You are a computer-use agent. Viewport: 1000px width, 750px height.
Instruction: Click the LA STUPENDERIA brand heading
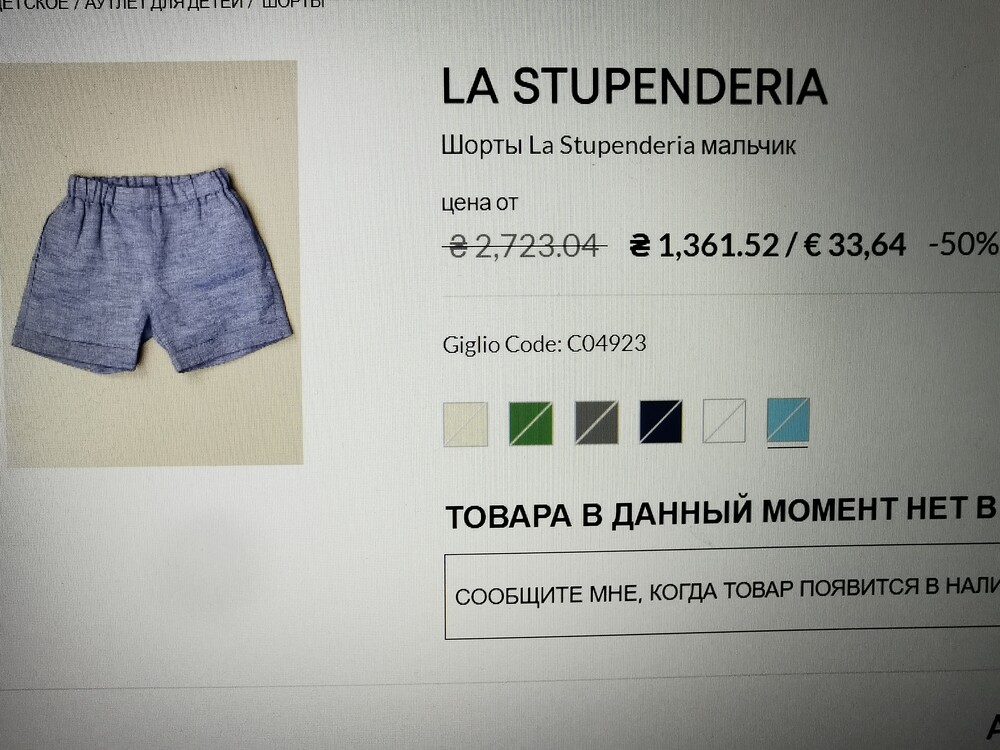[634, 86]
